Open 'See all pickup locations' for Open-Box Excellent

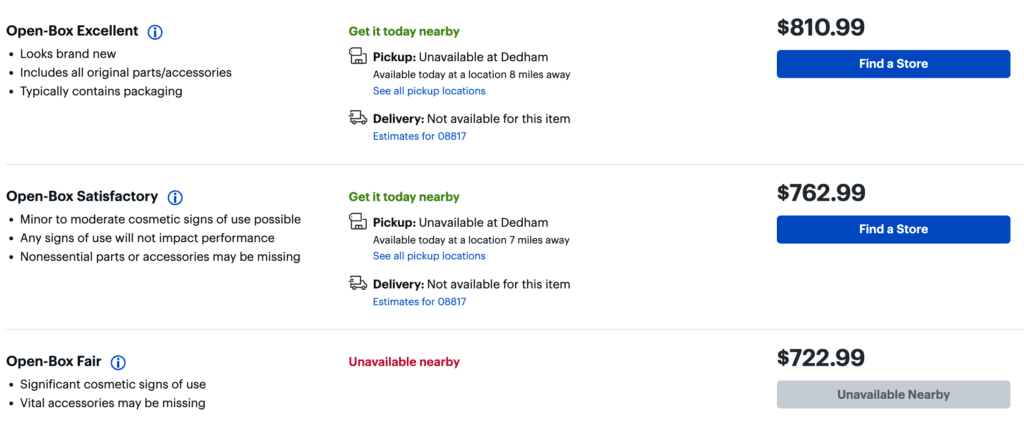tap(429, 91)
